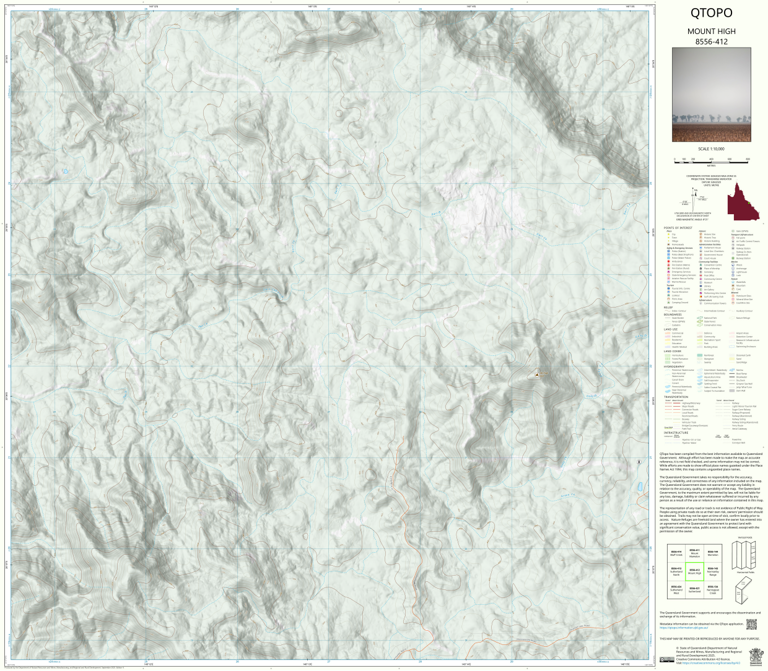
Task: Click the QR code
Action: click(x=751, y=624)
